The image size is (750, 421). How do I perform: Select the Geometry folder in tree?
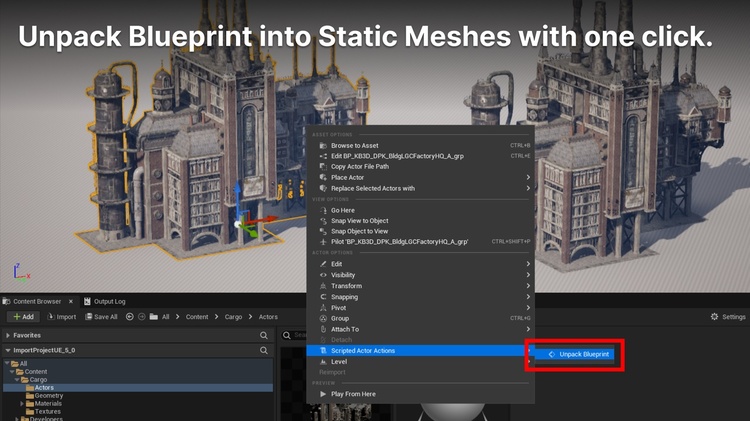pos(48,395)
